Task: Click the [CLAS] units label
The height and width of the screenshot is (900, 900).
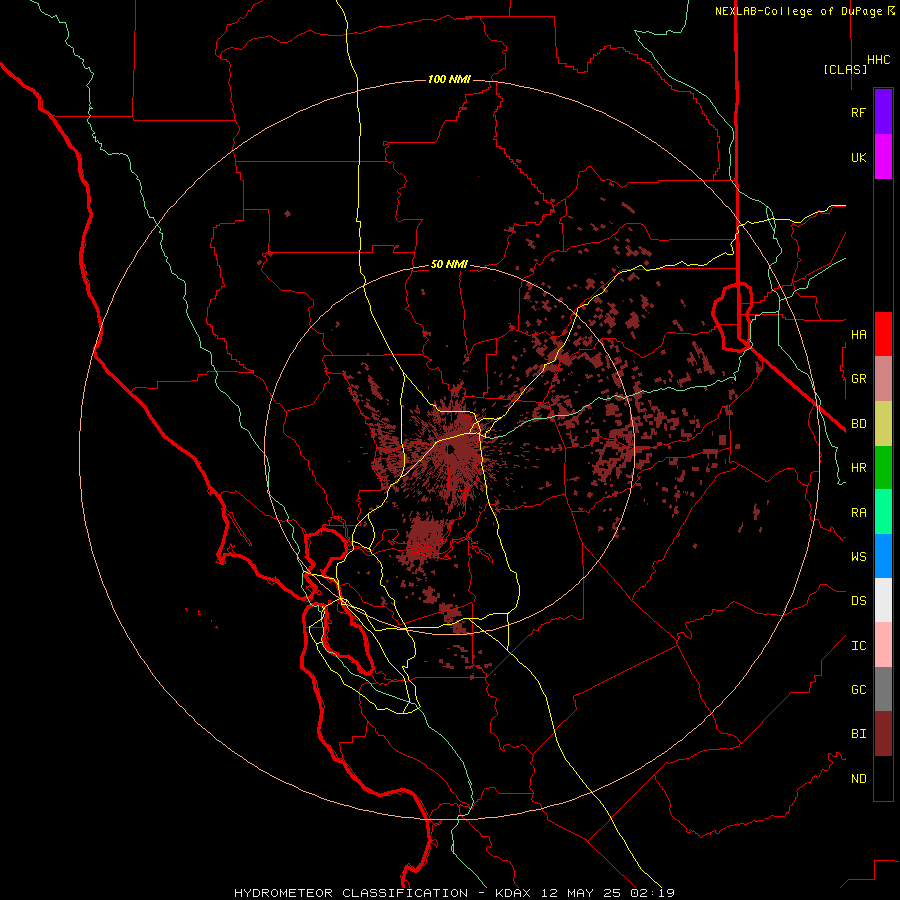Action: pyautogui.click(x=845, y=69)
